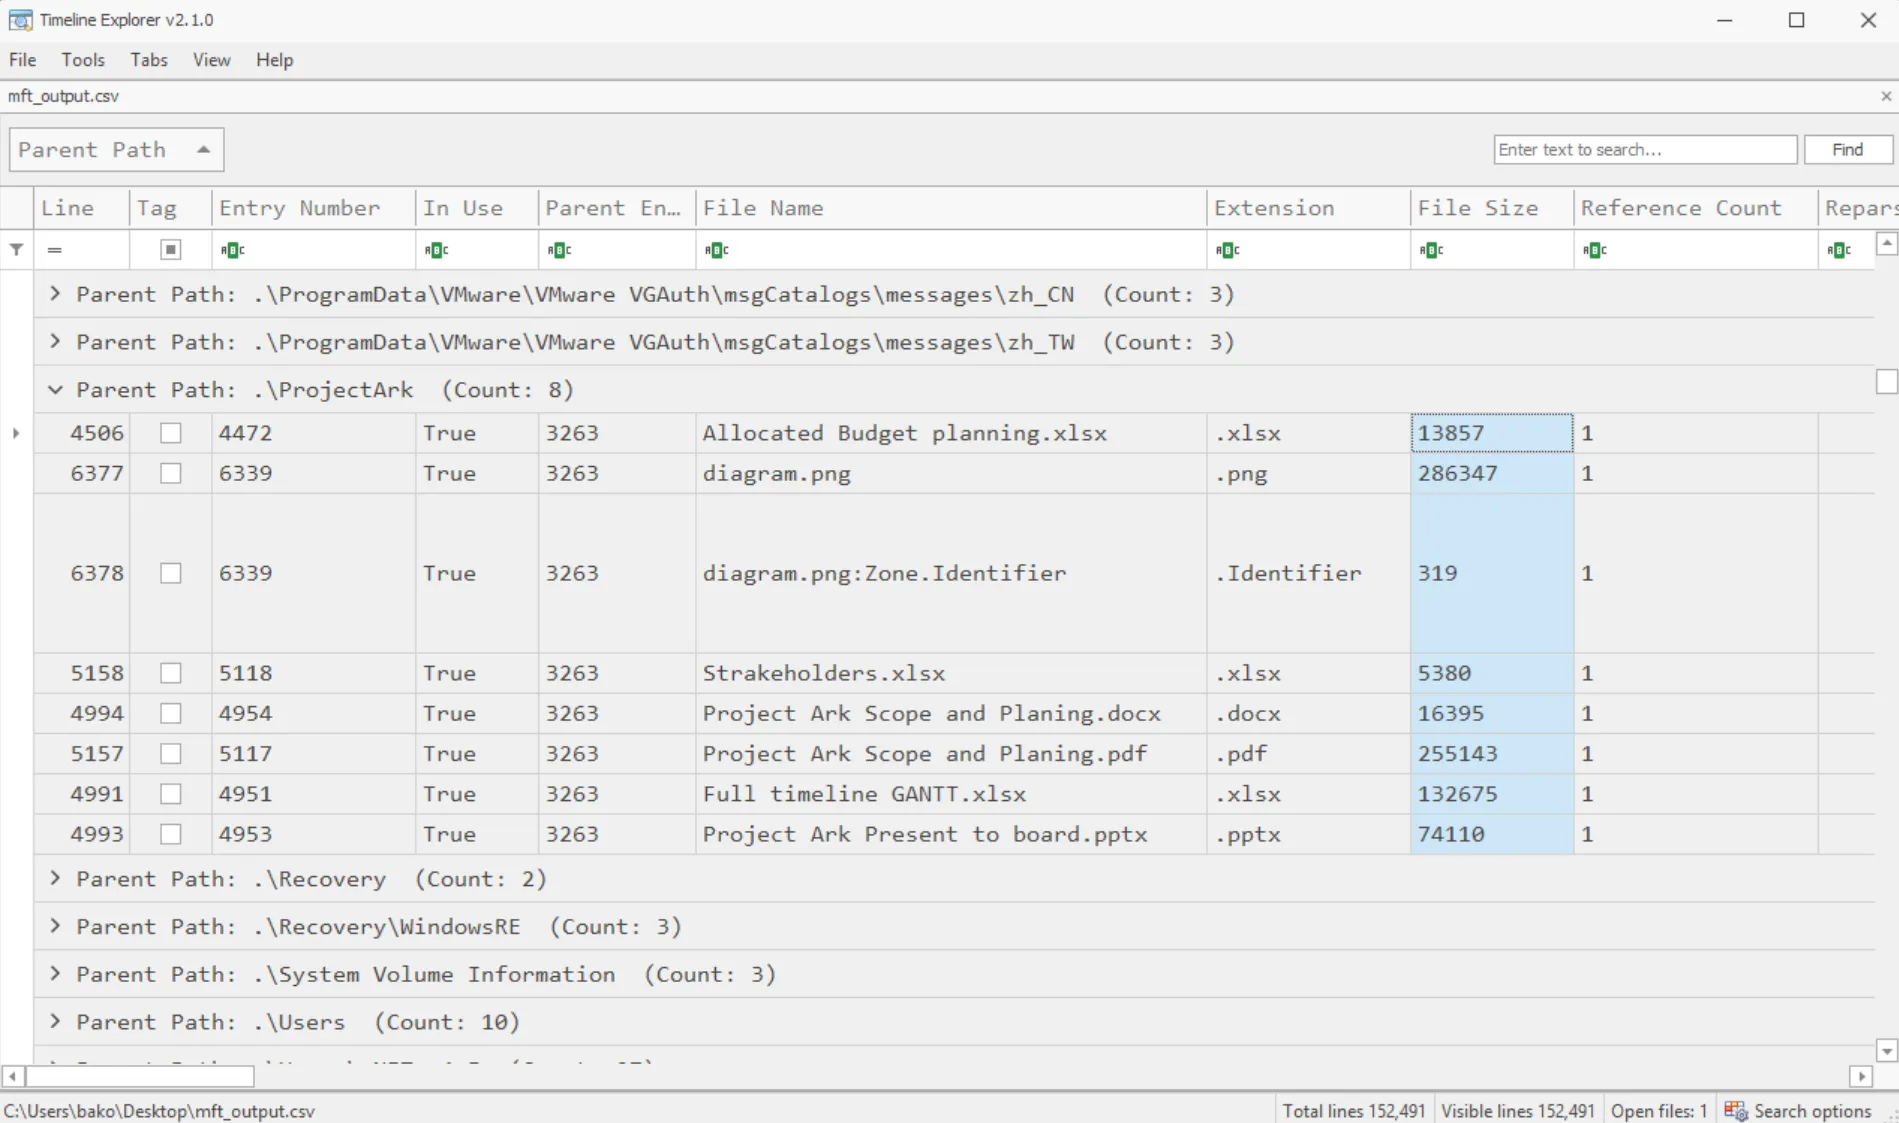
Task: Tag the diagram.png row checkbox
Action: coord(171,473)
